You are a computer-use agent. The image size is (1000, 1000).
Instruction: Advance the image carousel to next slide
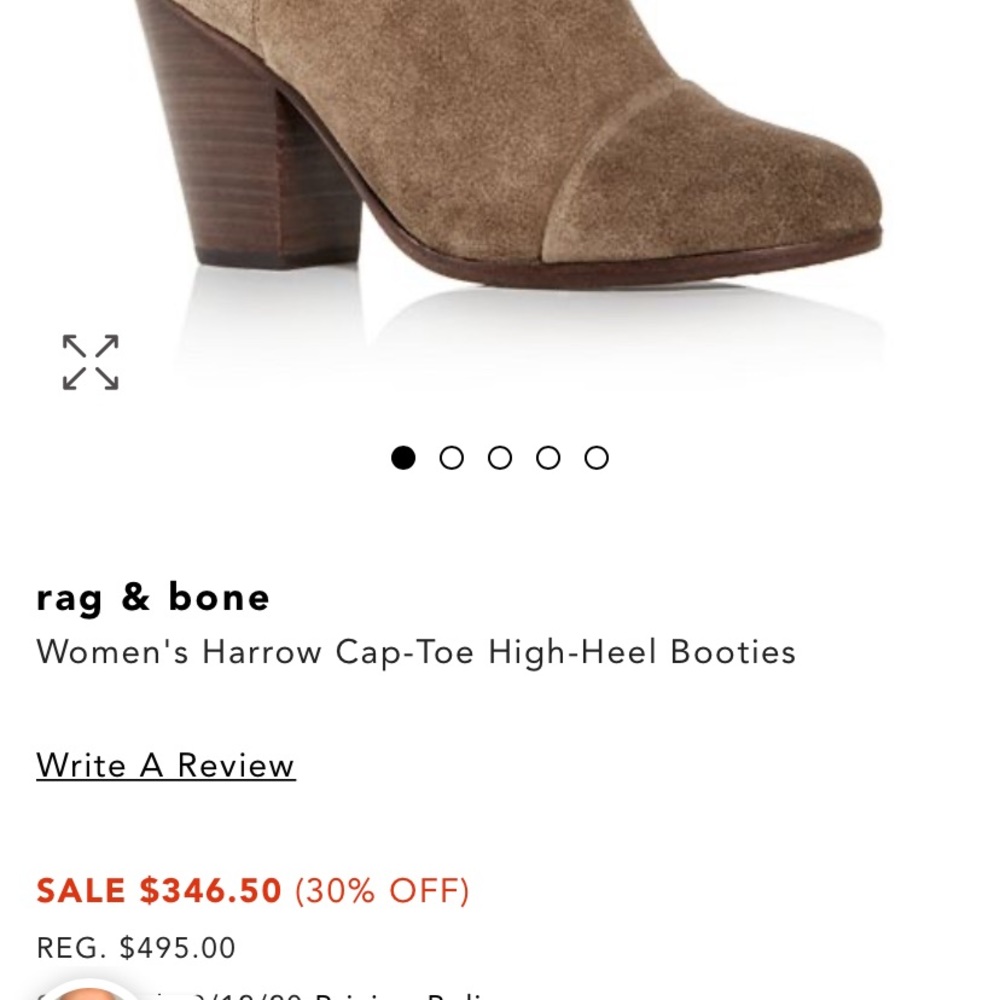pos(454,458)
